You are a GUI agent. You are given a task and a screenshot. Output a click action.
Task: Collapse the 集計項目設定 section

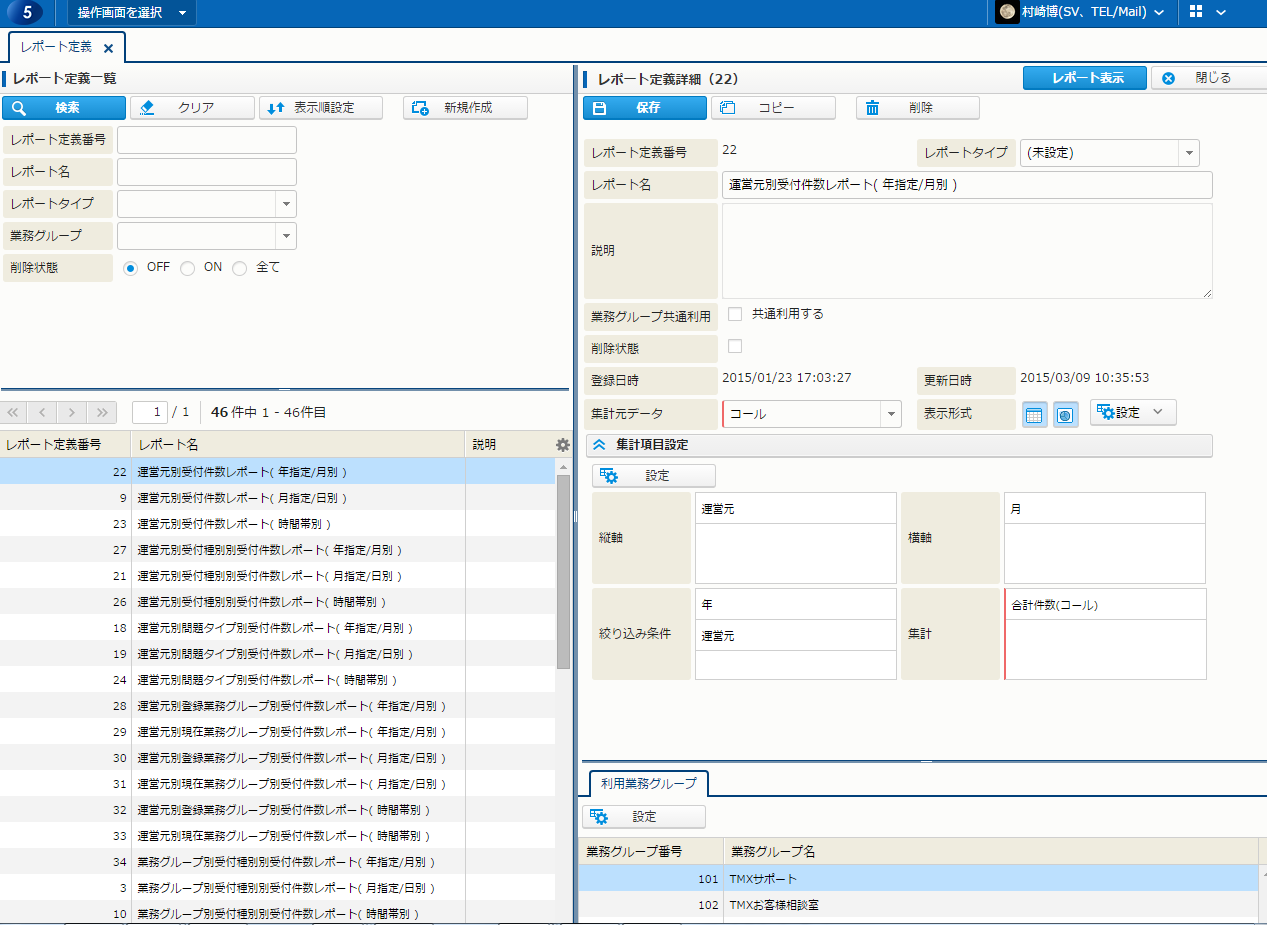point(600,445)
